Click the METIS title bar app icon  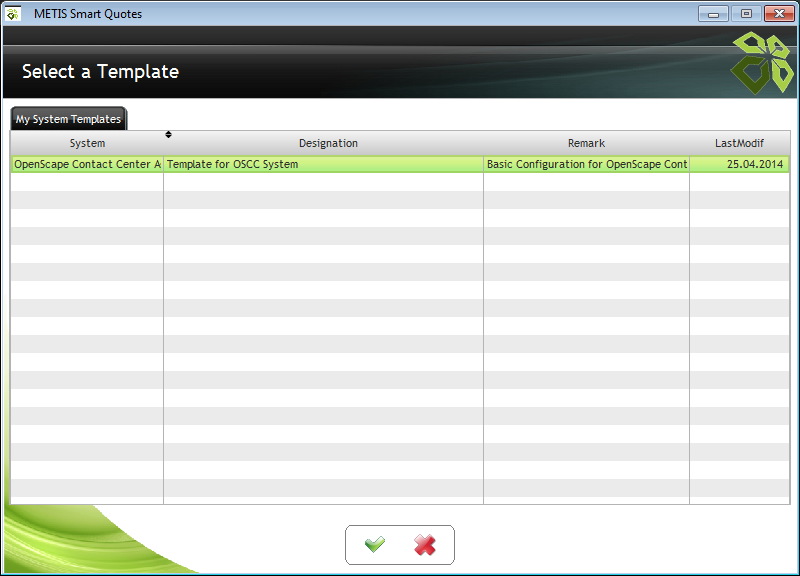(13, 14)
